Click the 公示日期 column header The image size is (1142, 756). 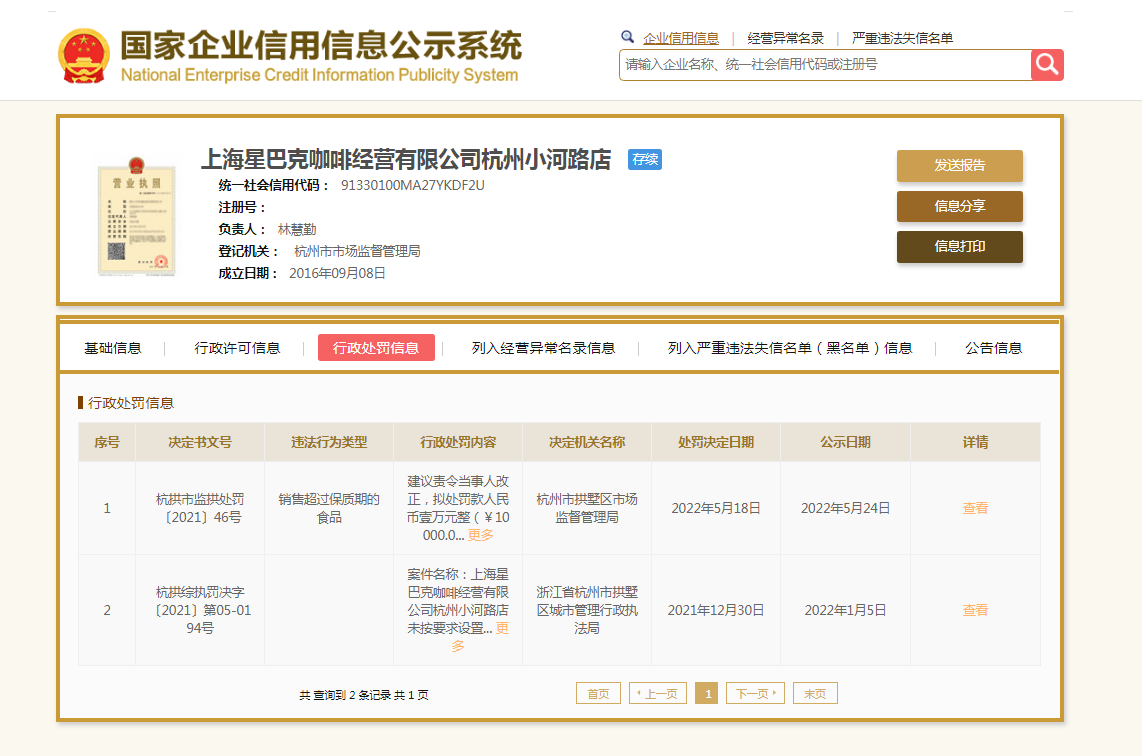click(x=846, y=442)
